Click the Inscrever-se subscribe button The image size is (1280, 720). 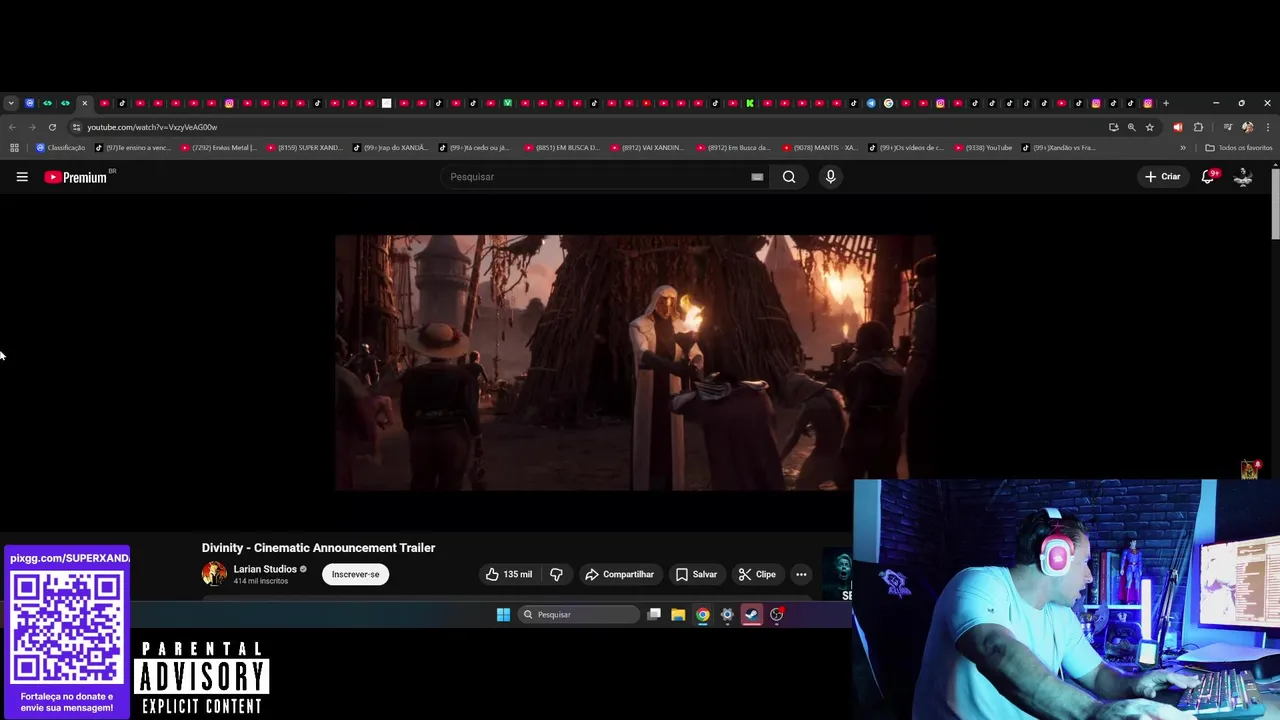coord(355,574)
